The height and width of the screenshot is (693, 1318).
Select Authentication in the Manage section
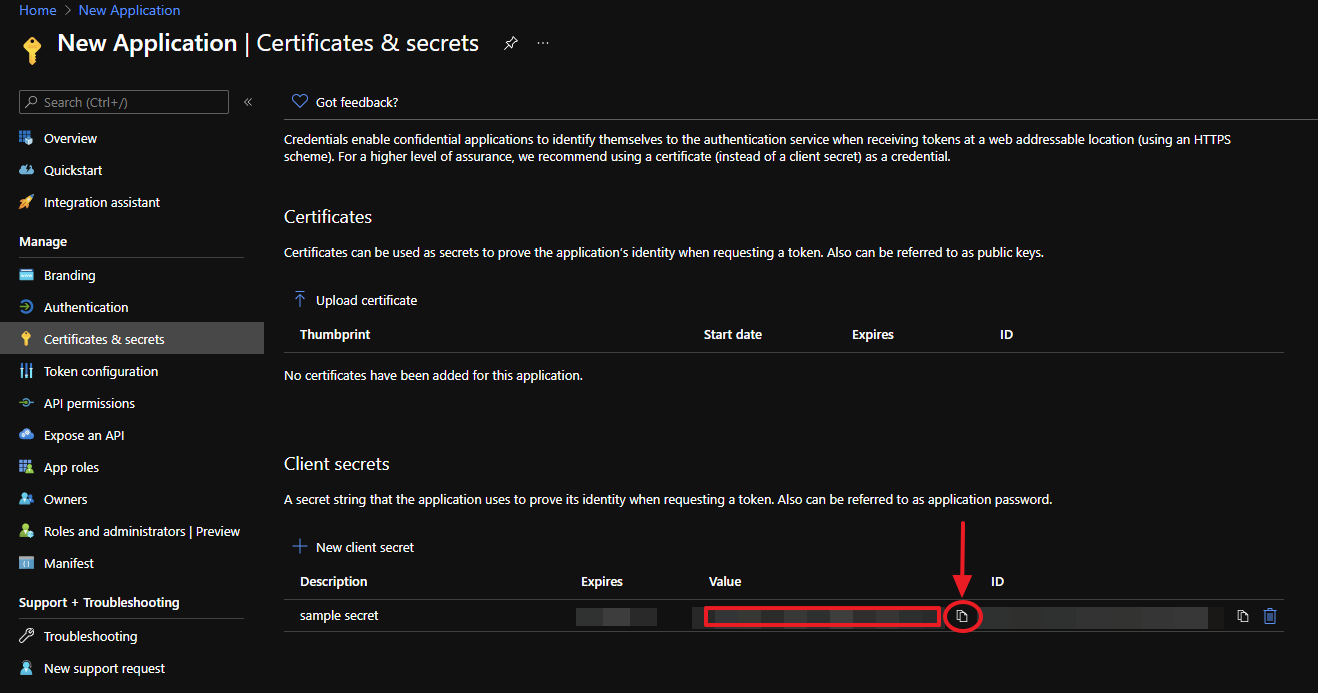click(x=86, y=307)
